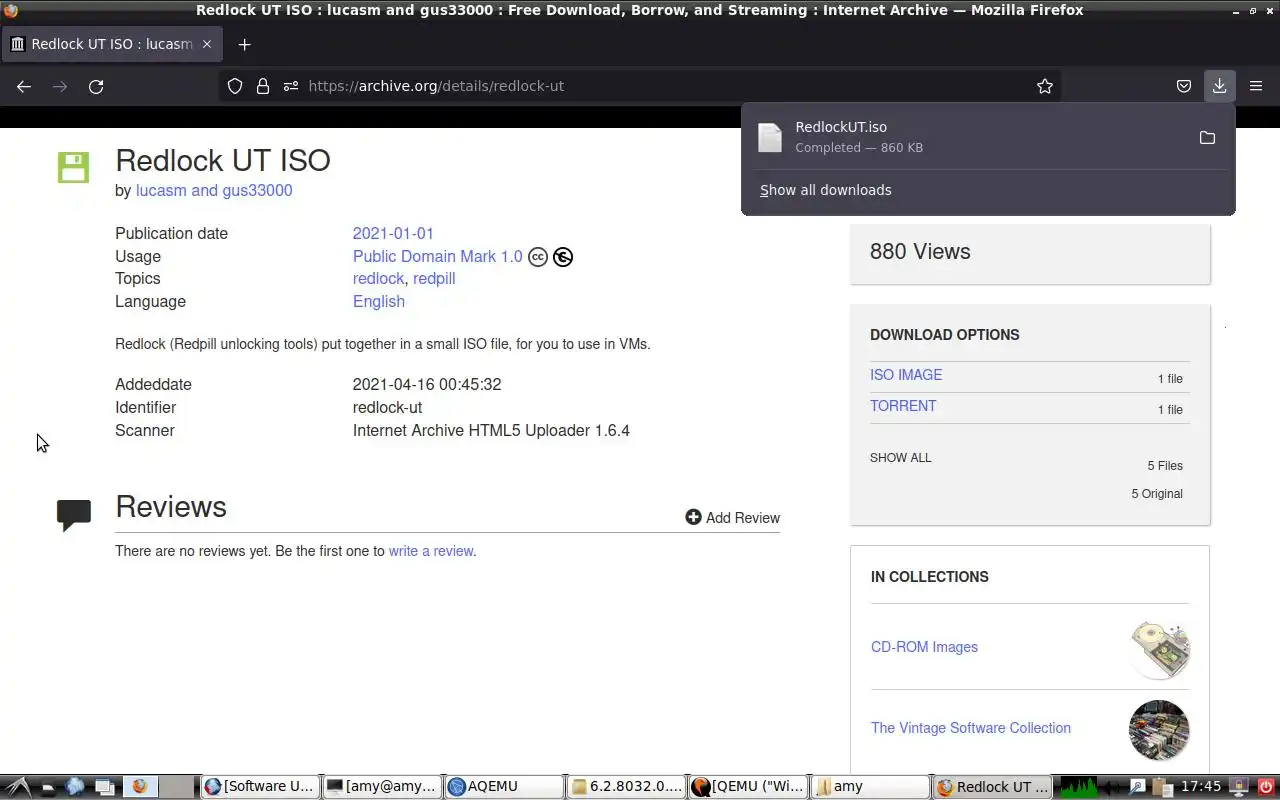
Task: Reload the current page
Action: coord(96,86)
